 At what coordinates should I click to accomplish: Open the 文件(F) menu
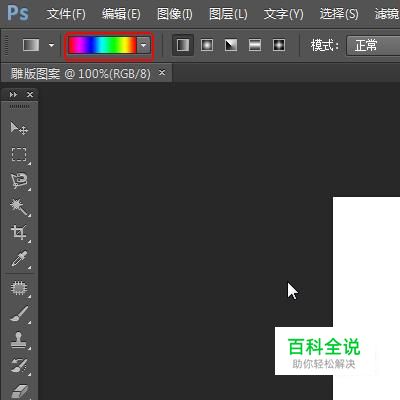click(66, 14)
